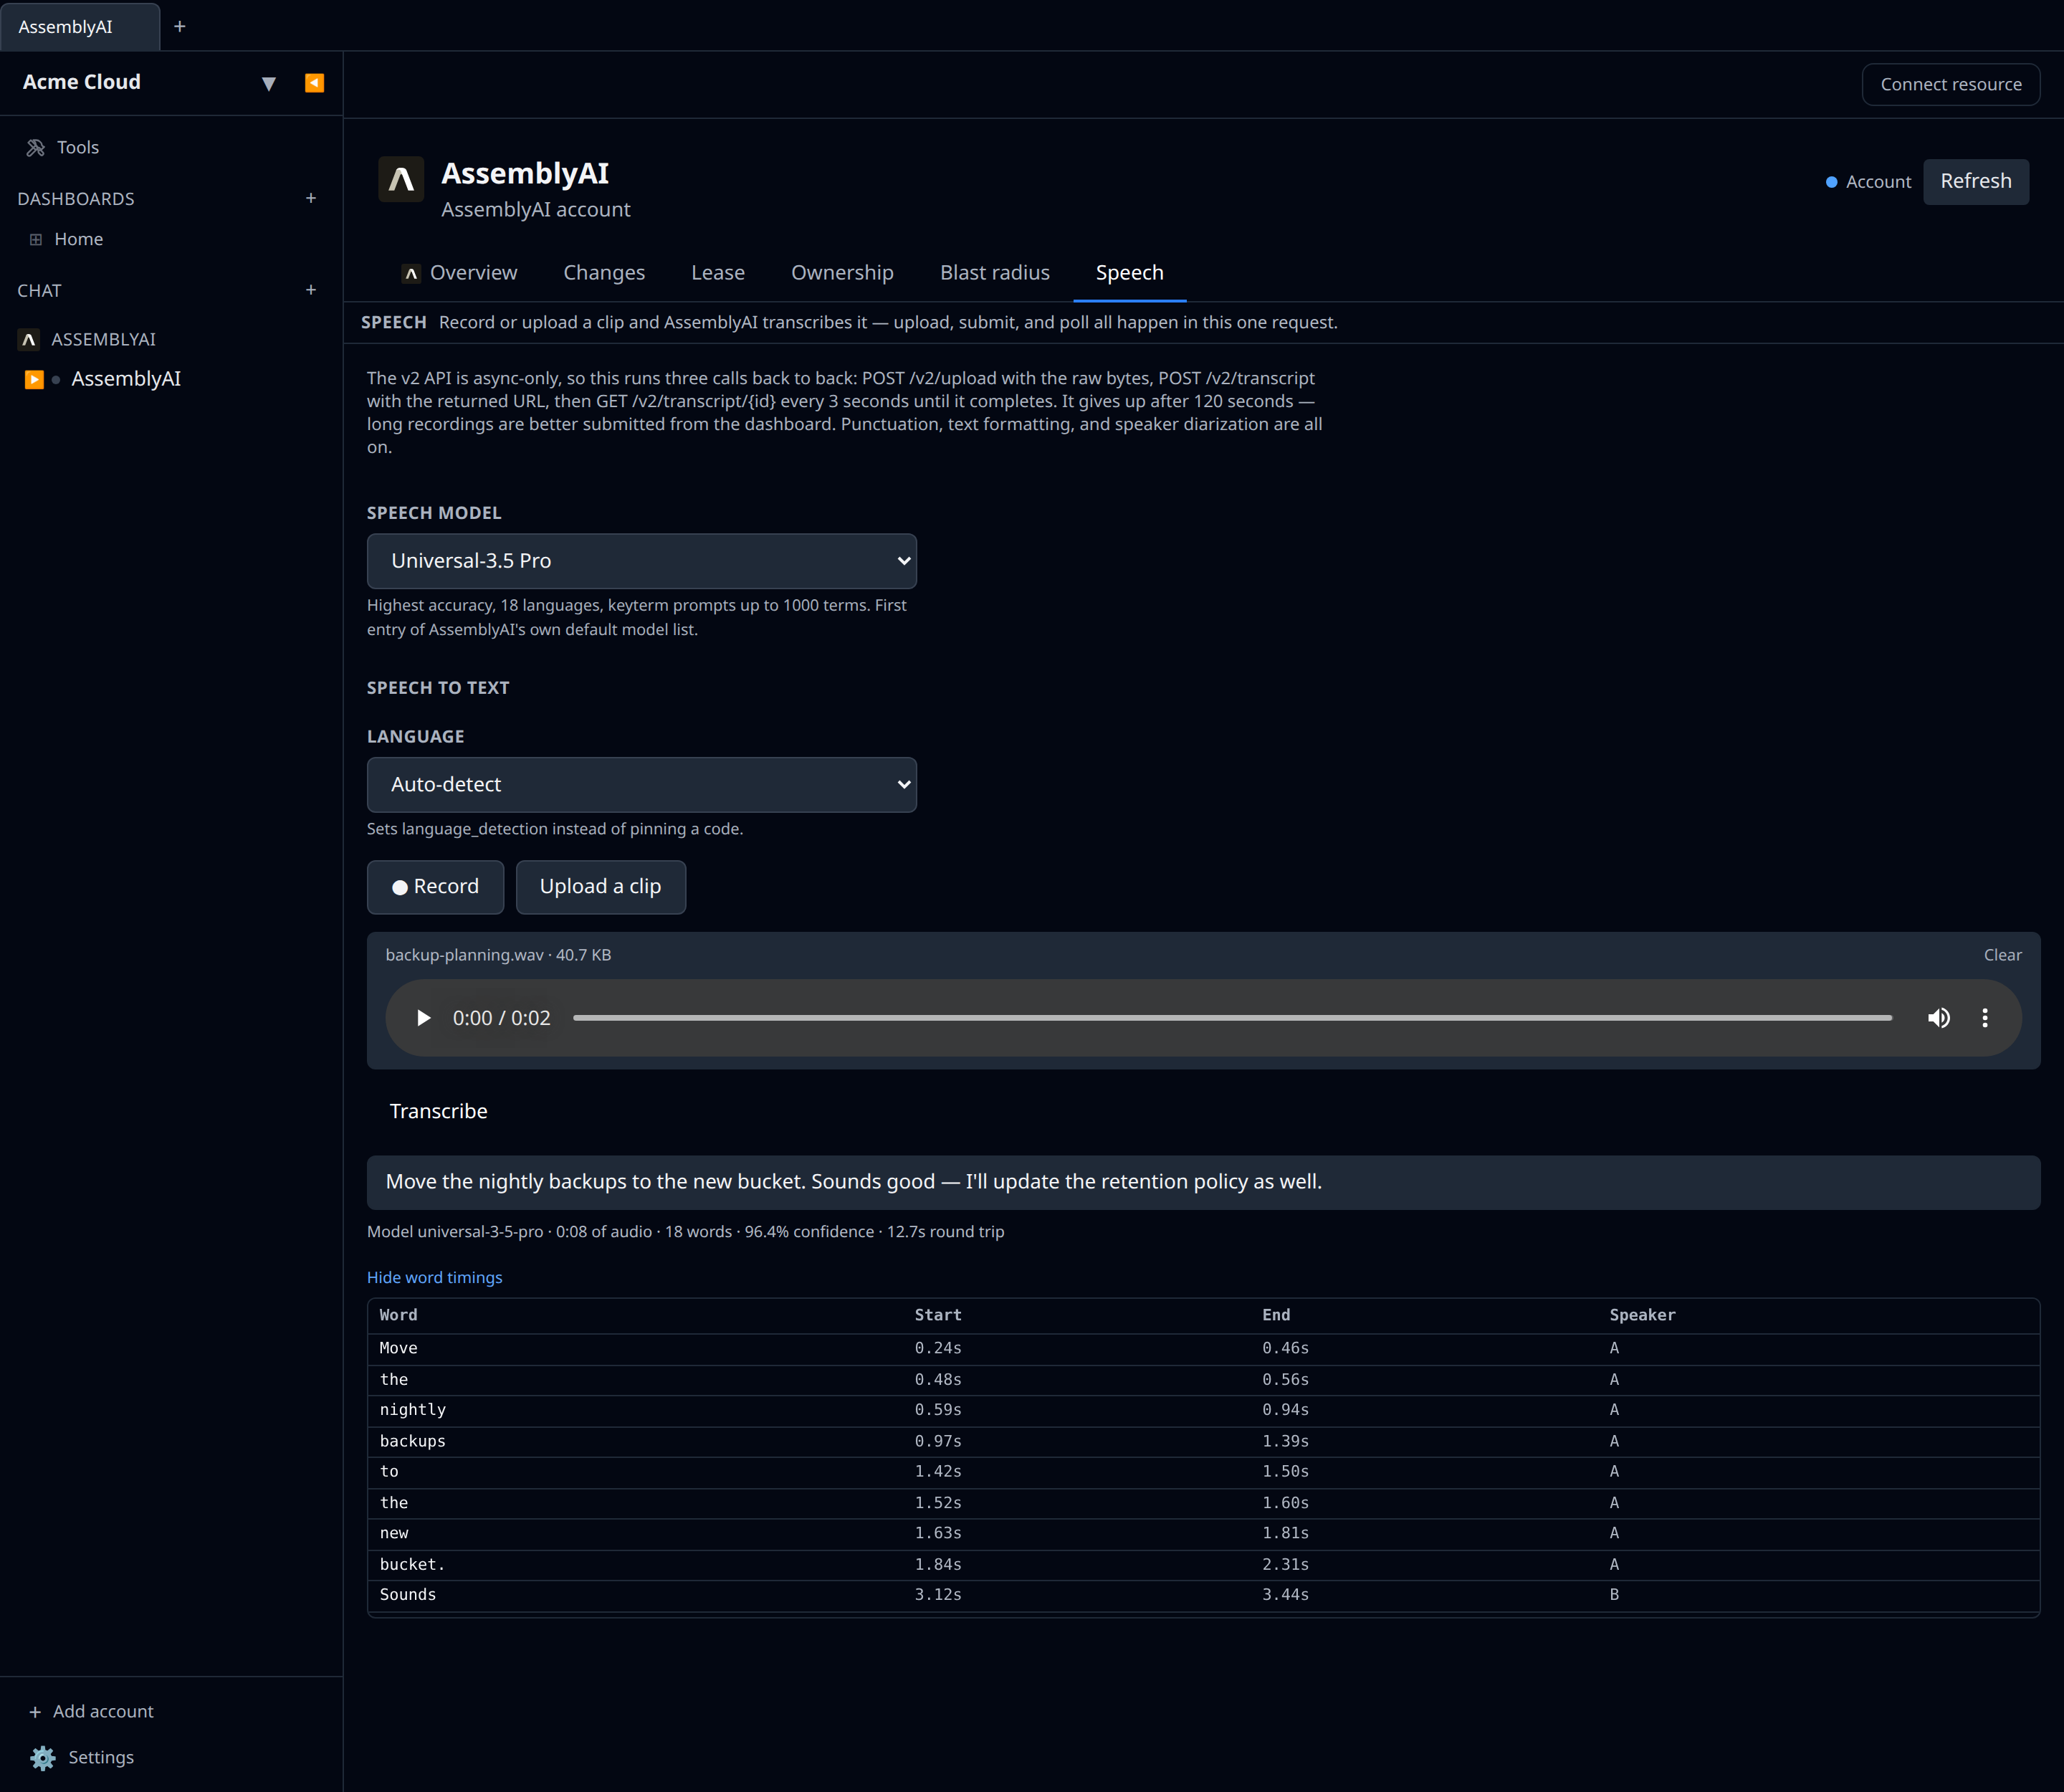The height and width of the screenshot is (1792, 2064).
Task: Click Hide word timings link
Action: click(434, 1277)
